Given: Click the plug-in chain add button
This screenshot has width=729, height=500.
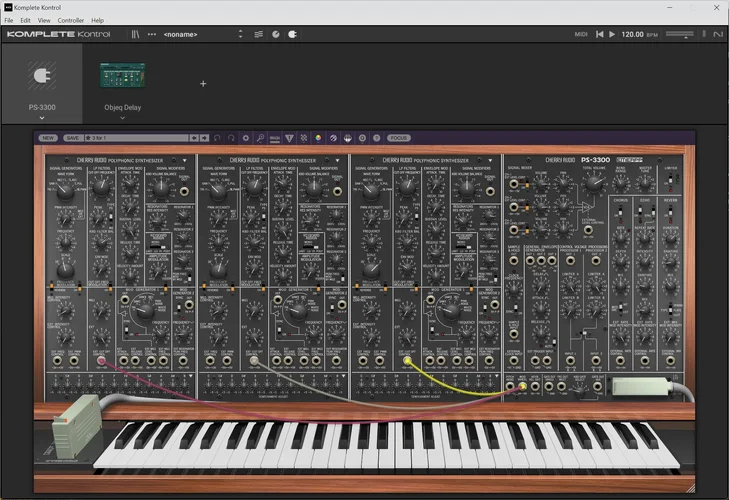Looking at the screenshot, I should pyautogui.click(x=203, y=84).
